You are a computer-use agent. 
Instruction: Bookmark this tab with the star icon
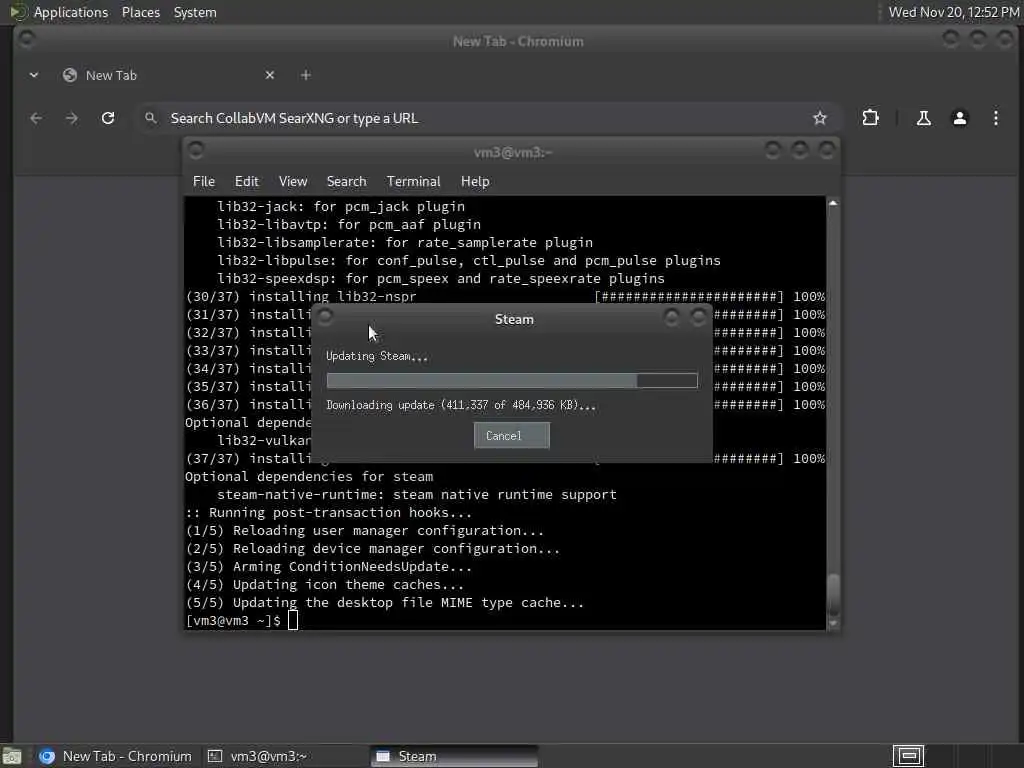(x=820, y=118)
